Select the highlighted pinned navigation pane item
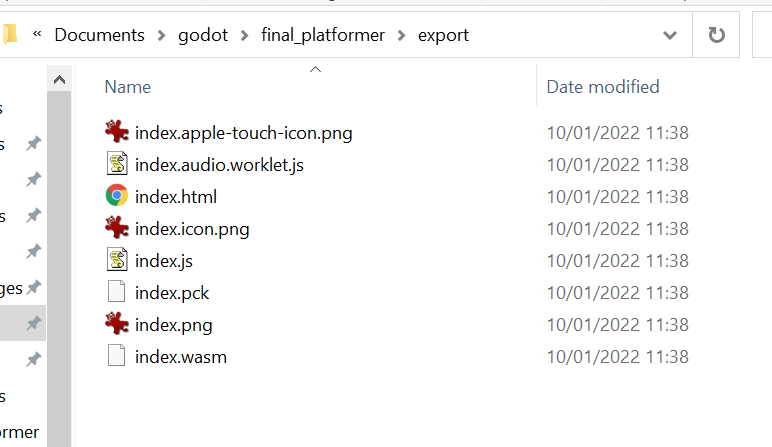 (23, 323)
